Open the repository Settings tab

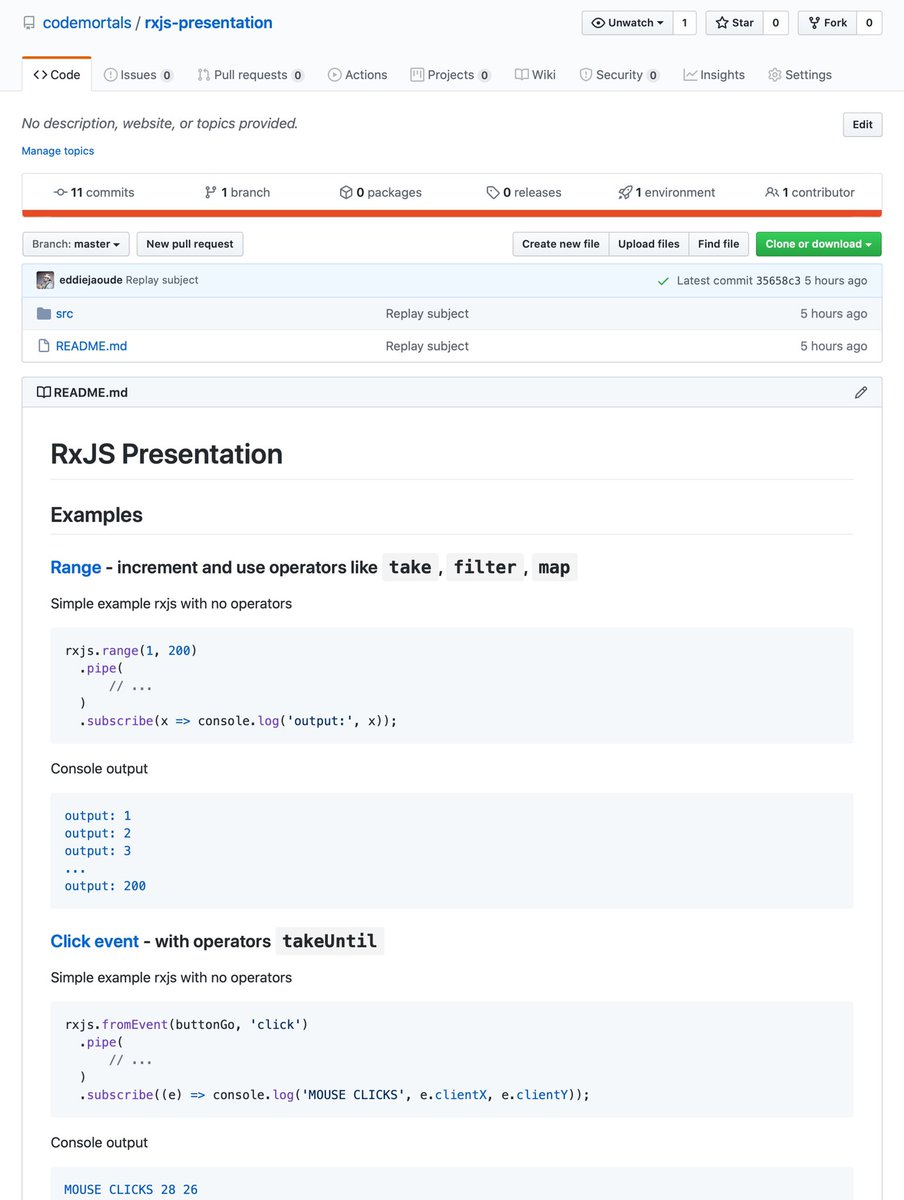pyautogui.click(x=799, y=75)
